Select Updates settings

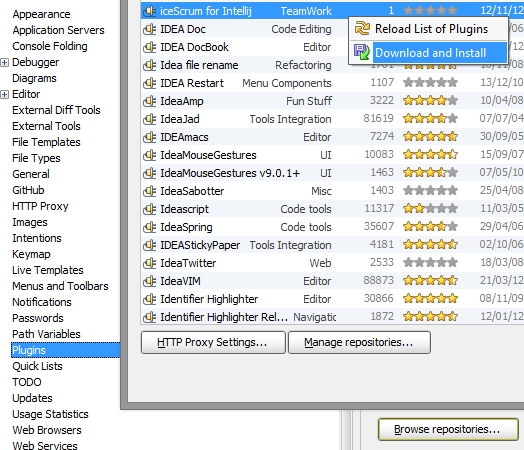[x=32, y=399]
